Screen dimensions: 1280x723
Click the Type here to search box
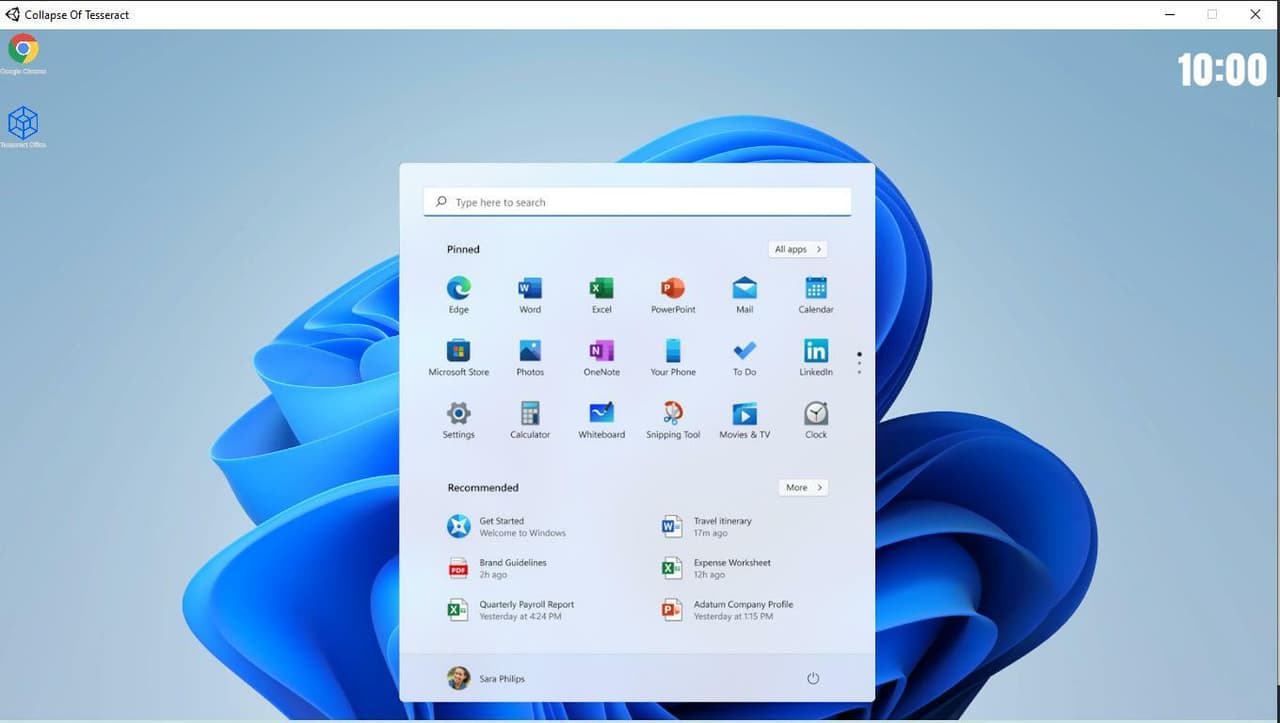637,202
